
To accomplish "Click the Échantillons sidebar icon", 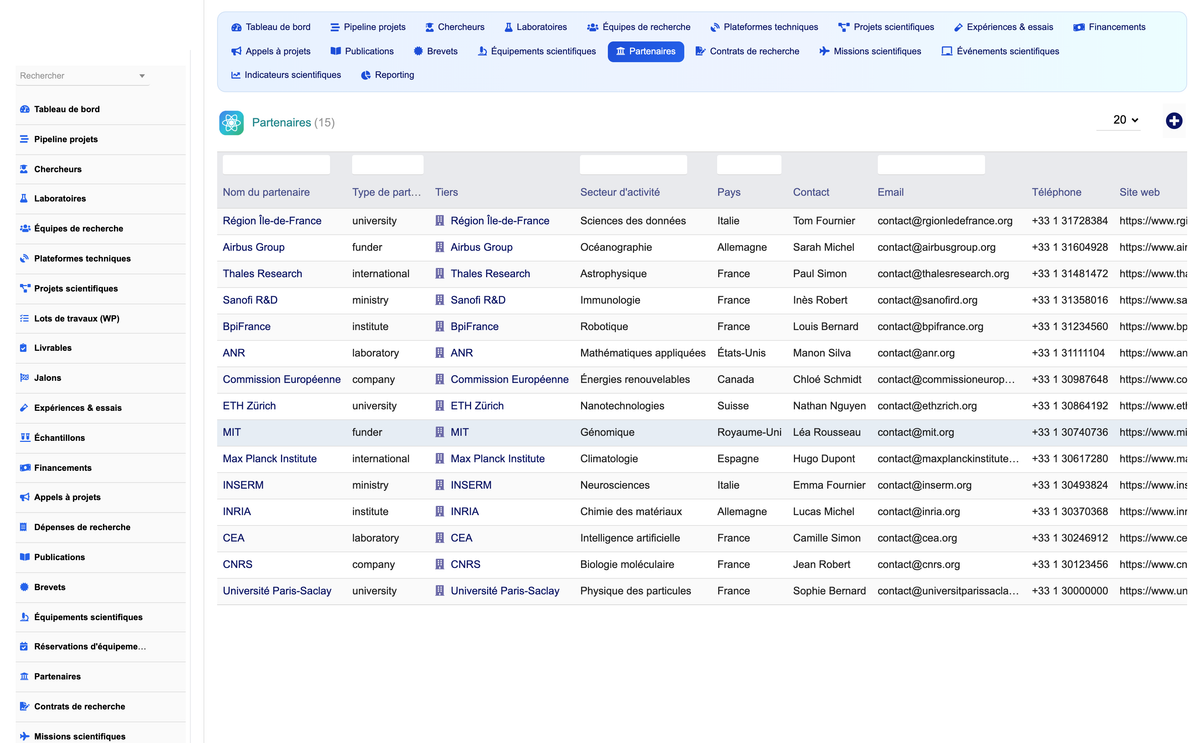I will click(x=24, y=438).
